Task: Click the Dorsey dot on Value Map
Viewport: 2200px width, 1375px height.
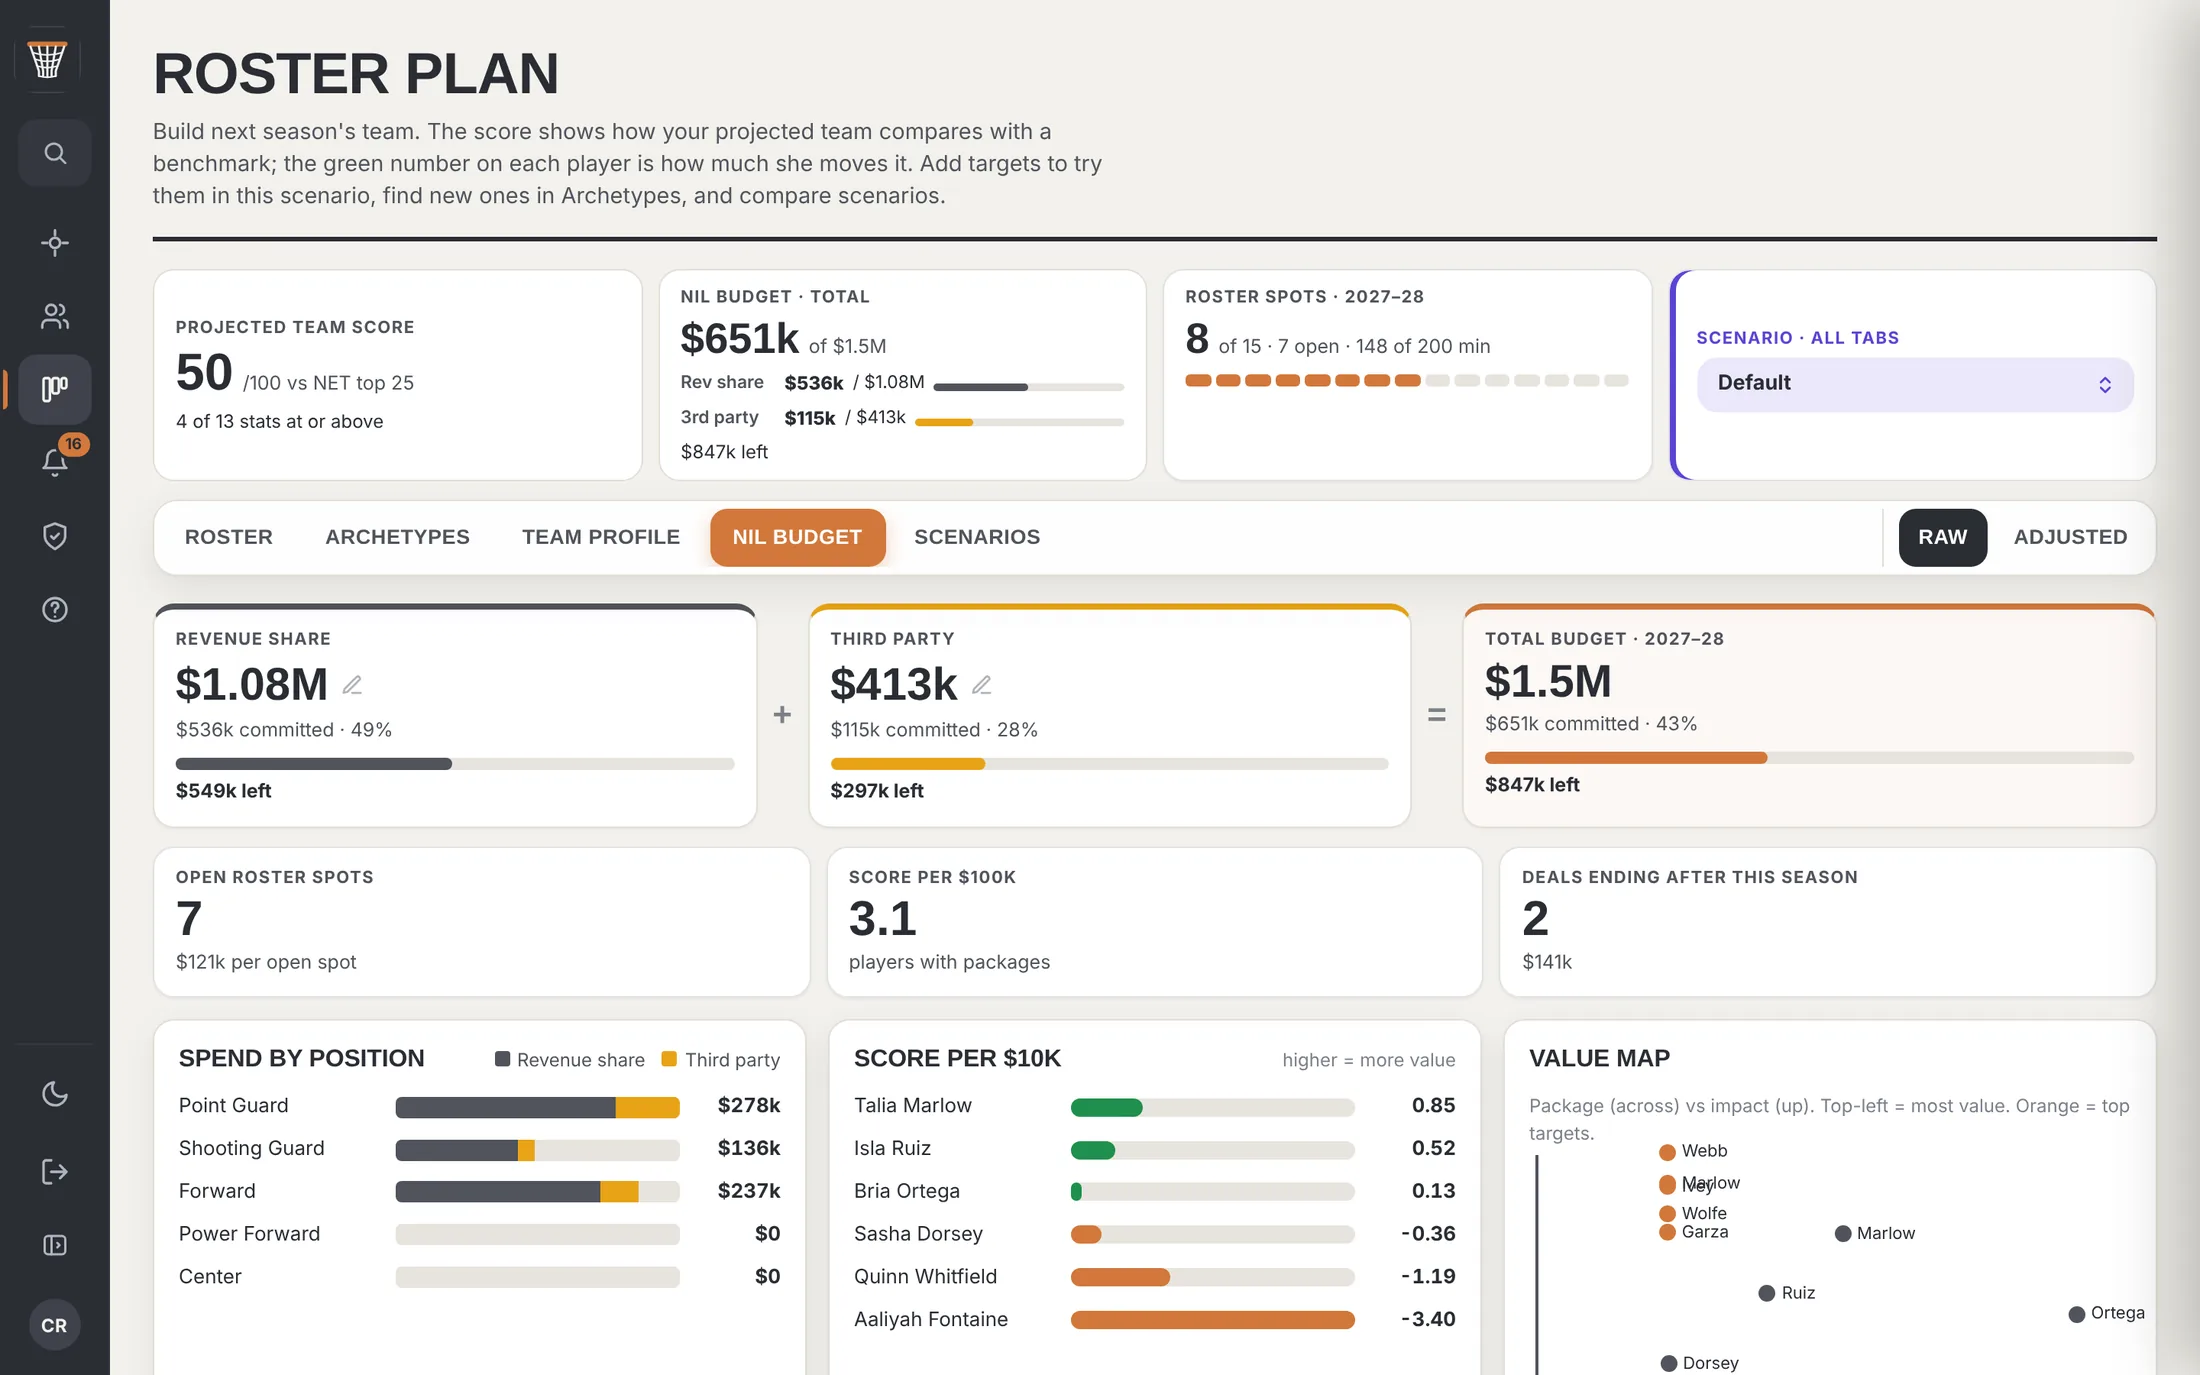Action: pyautogui.click(x=1669, y=1363)
